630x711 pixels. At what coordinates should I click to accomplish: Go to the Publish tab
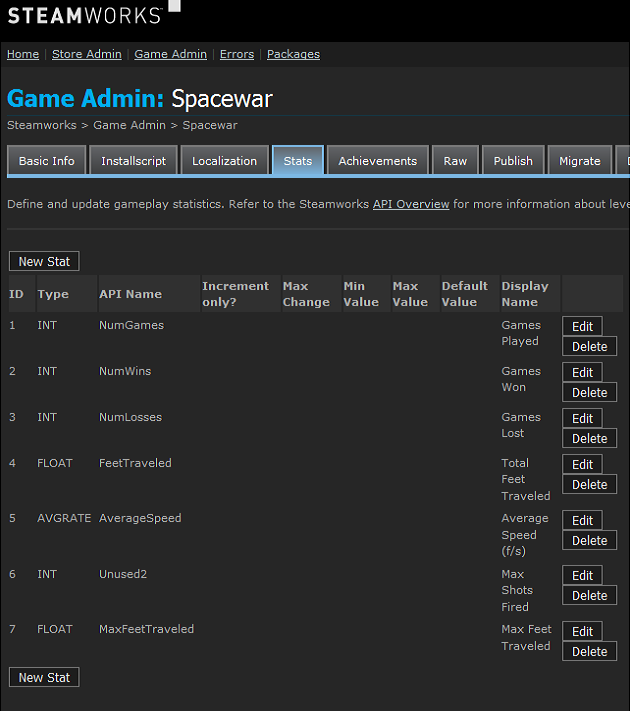coord(513,161)
